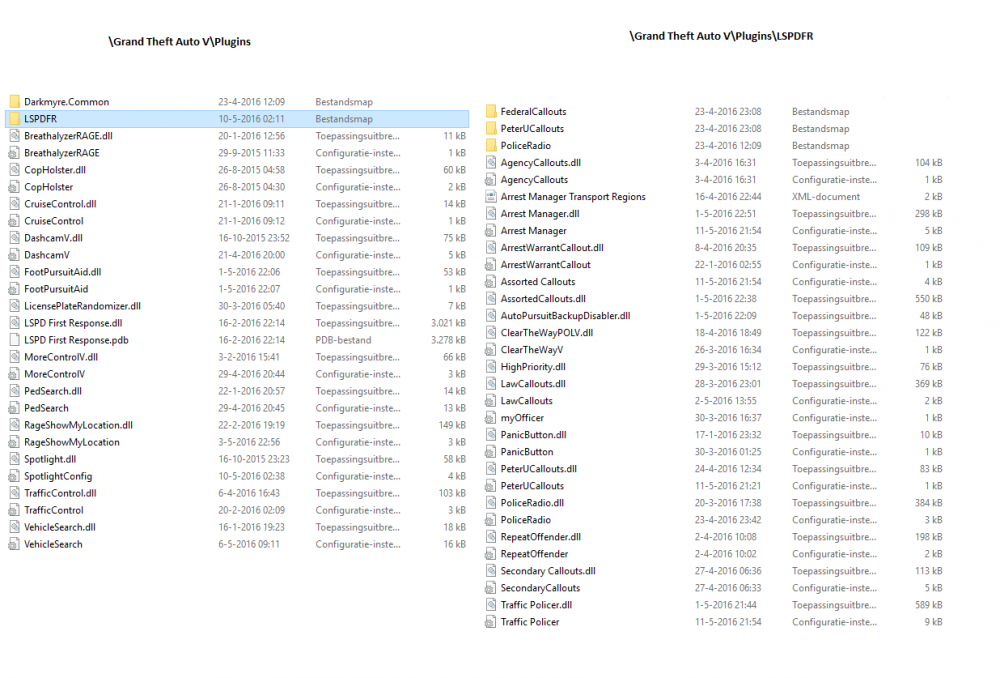Viewport: 1000px width, 678px height.
Task: Select the AutoPursuitBackupDisabler.dll file name
Action: 566,316
